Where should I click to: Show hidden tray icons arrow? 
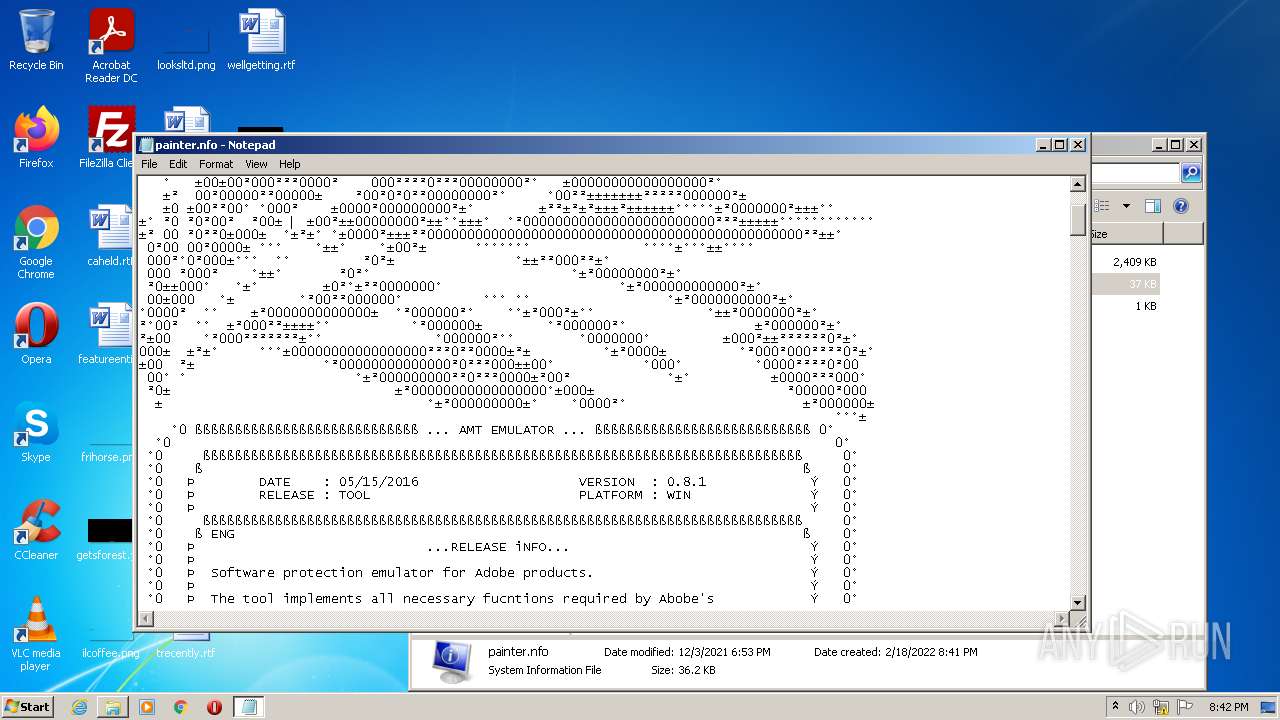(1116, 707)
